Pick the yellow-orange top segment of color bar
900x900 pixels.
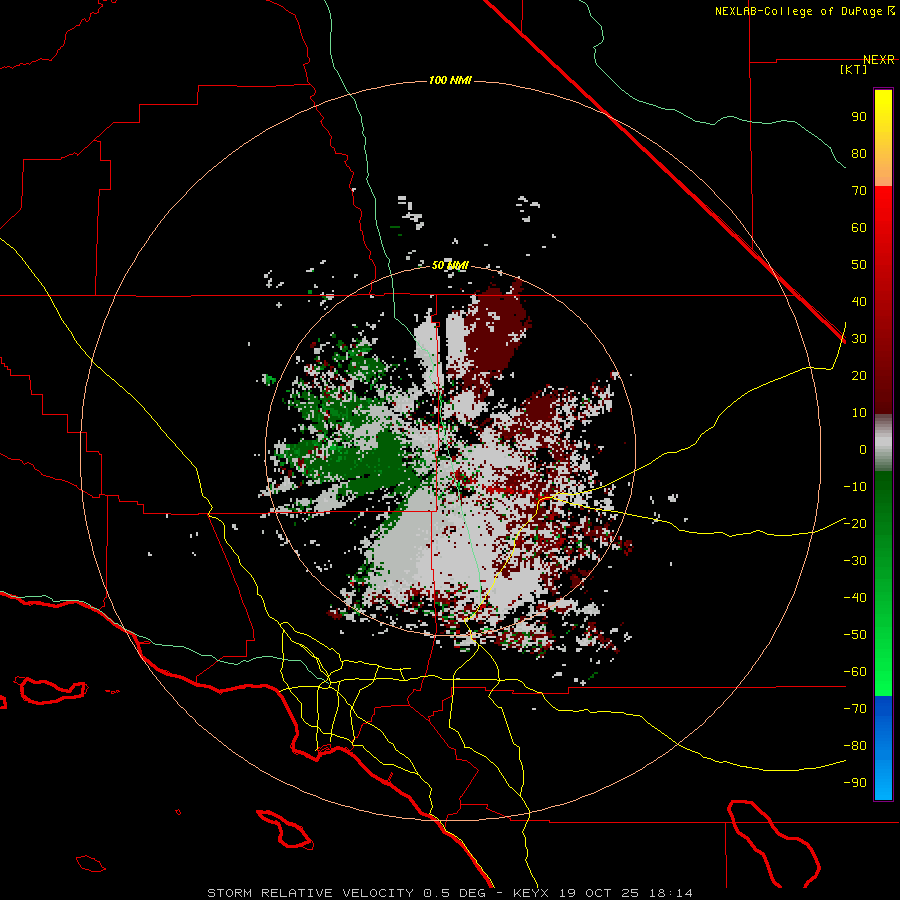pyautogui.click(x=883, y=138)
